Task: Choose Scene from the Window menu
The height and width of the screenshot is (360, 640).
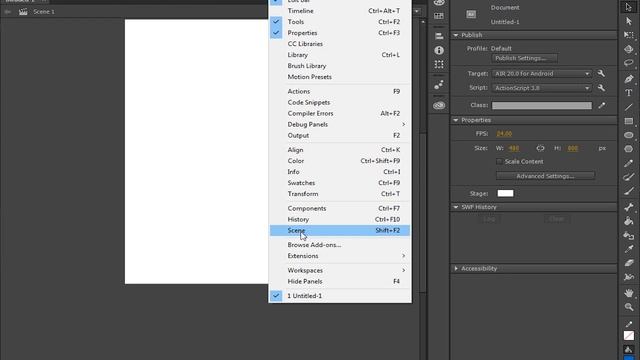Action: pos(340,230)
